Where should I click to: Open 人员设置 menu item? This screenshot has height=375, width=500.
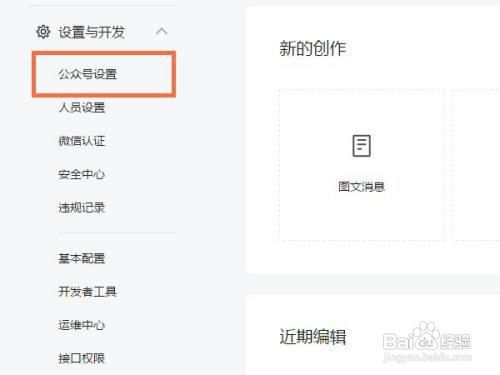82,107
